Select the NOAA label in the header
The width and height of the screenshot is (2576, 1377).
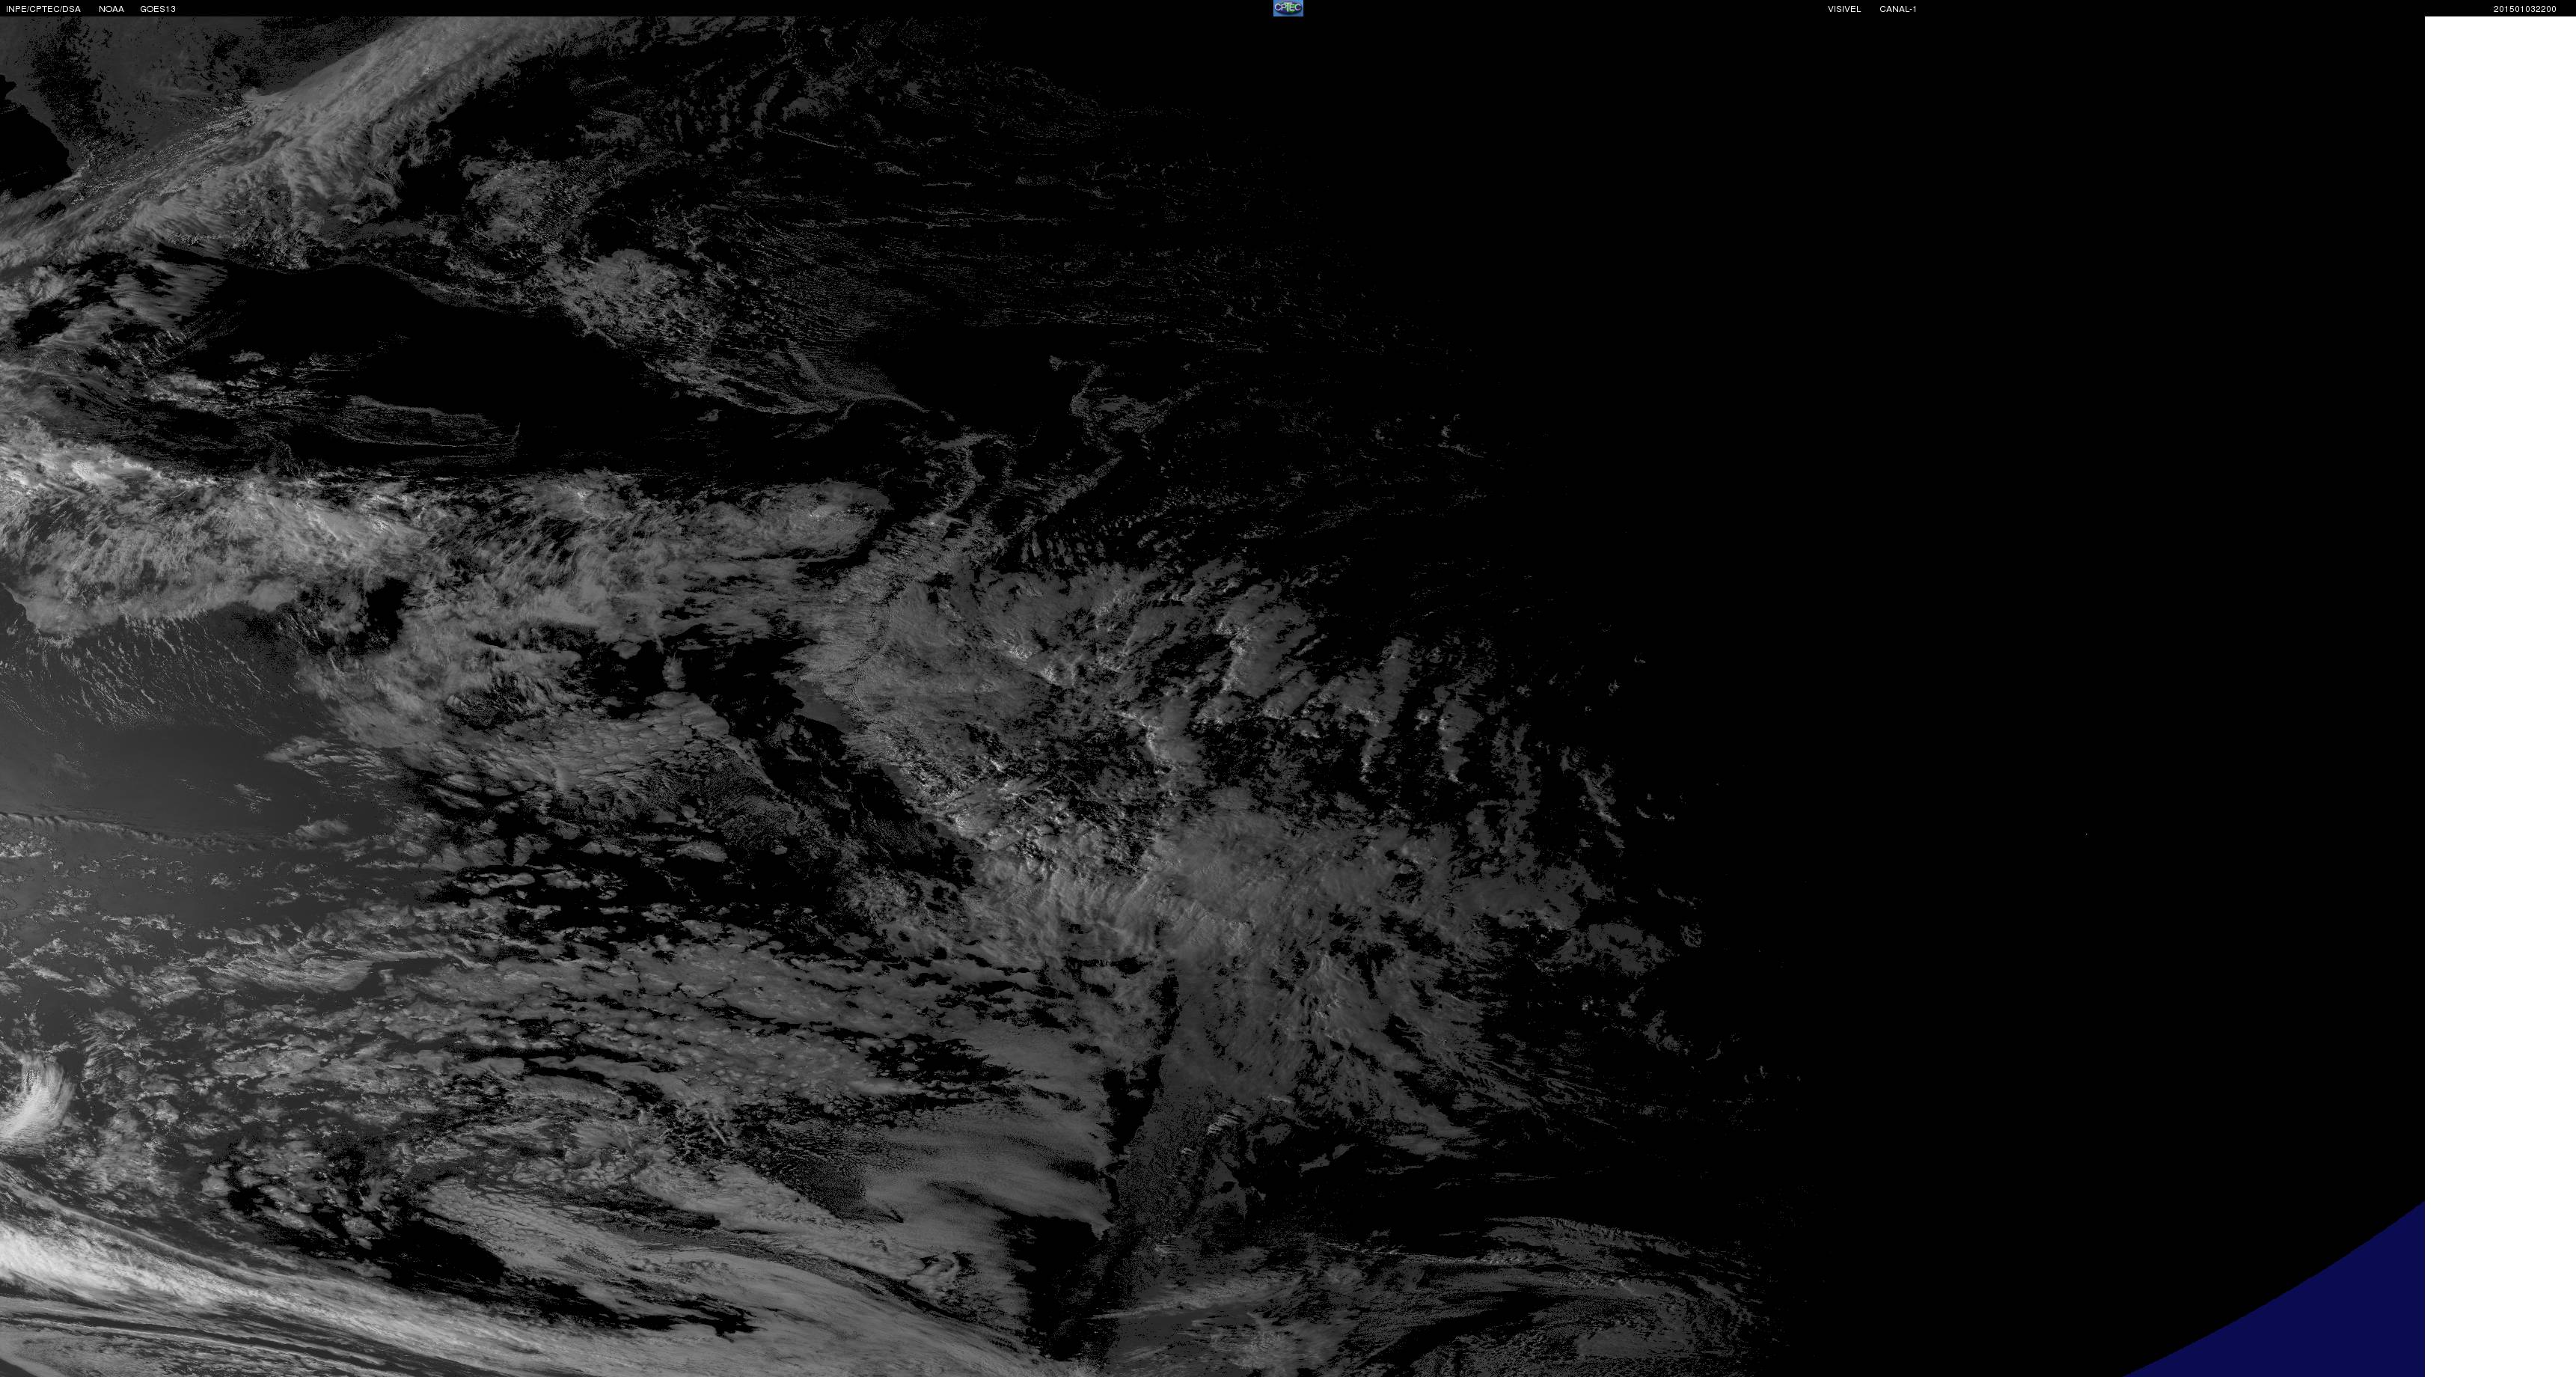point(111,9)
